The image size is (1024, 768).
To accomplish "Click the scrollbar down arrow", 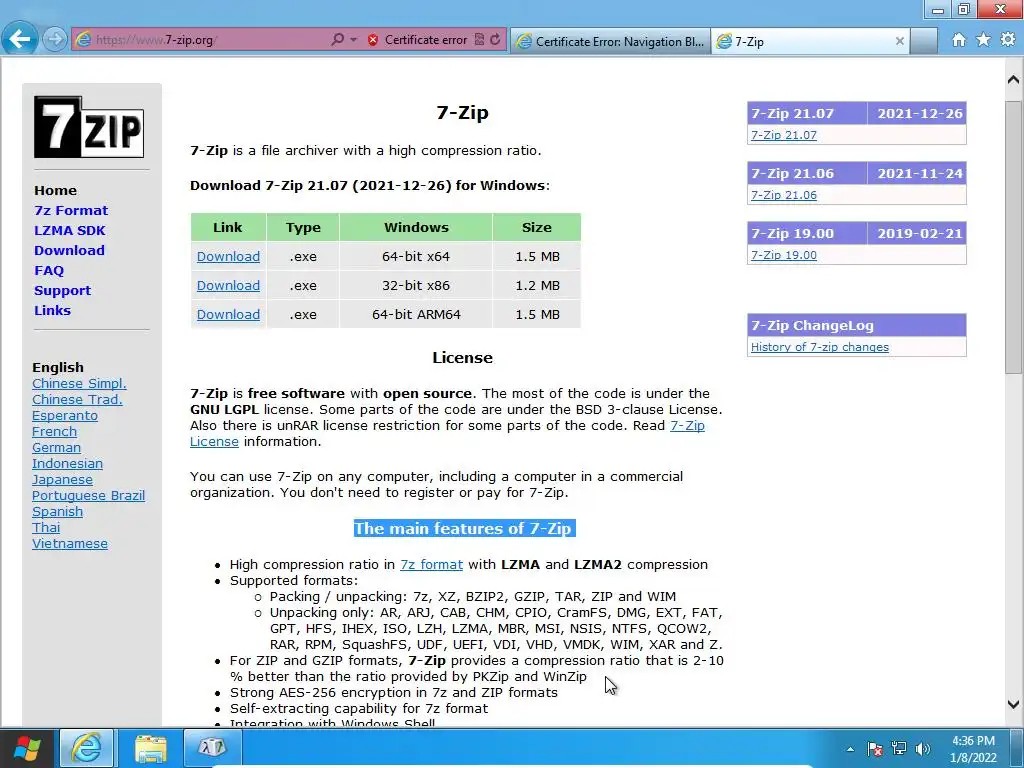I will (x=1013, y=704).
